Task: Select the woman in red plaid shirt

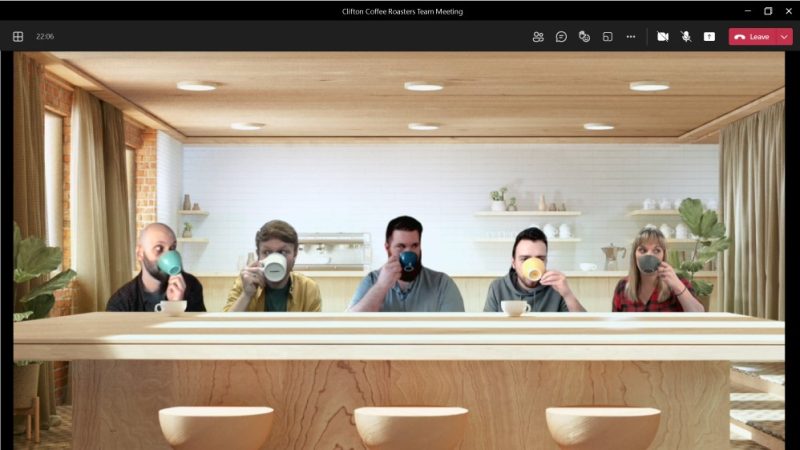Action: [647, 272]
